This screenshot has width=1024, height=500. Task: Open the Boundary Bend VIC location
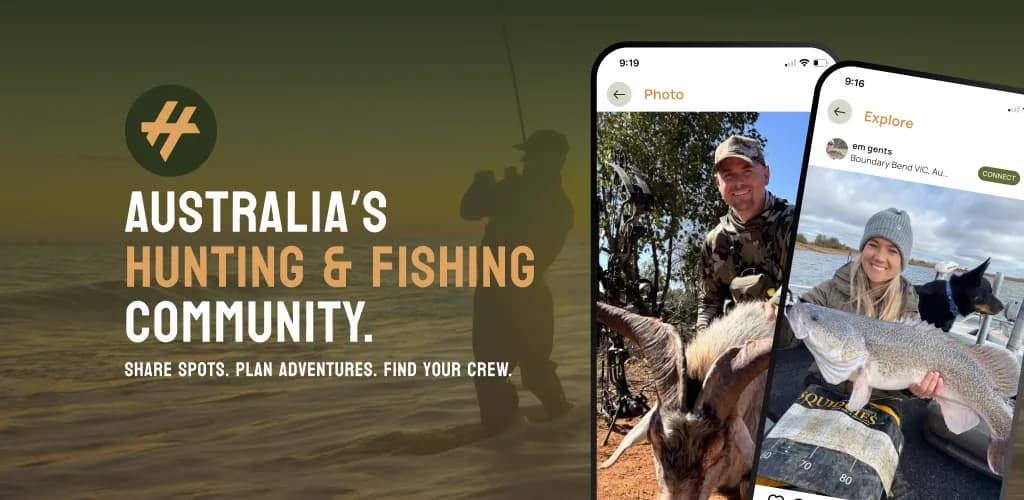(x=899, y=166)
